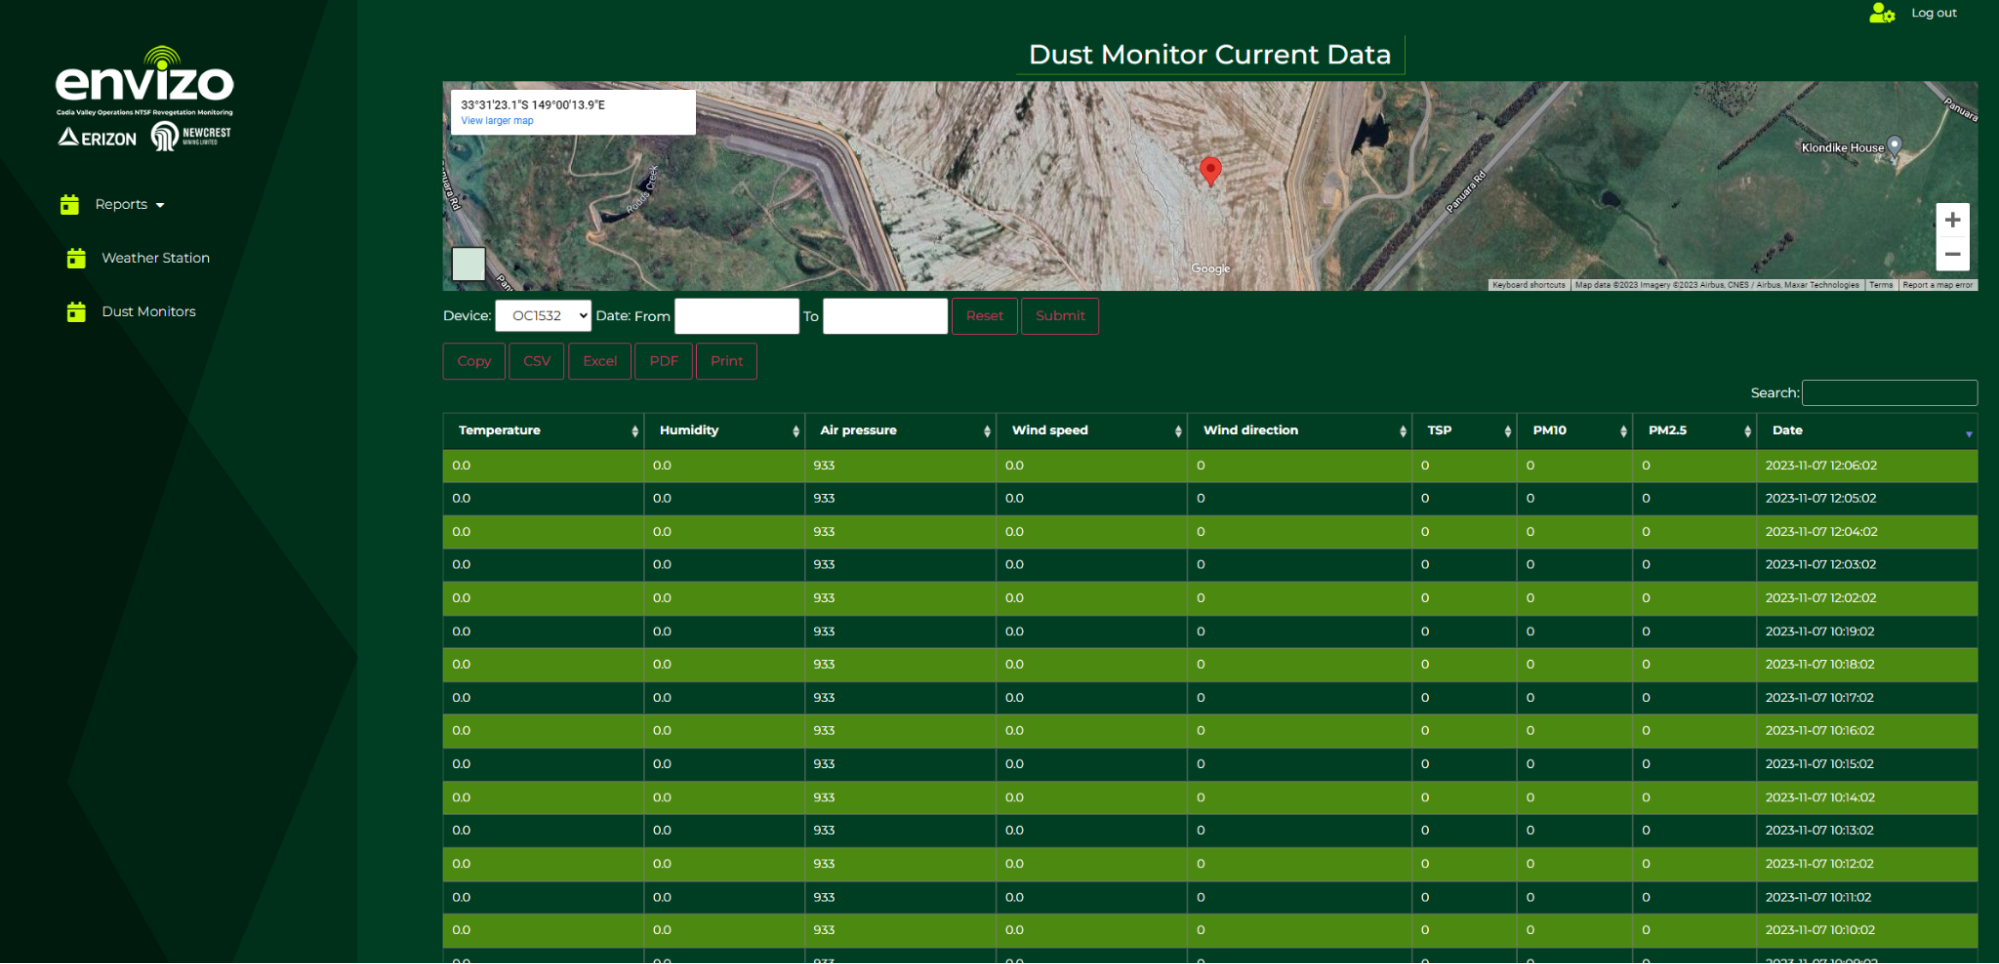Screen dimensions: 1999x964
Task: Select date 2023-11-07 10:13:02 cell
Action: pyautogui.click(x=1867, y=831)
